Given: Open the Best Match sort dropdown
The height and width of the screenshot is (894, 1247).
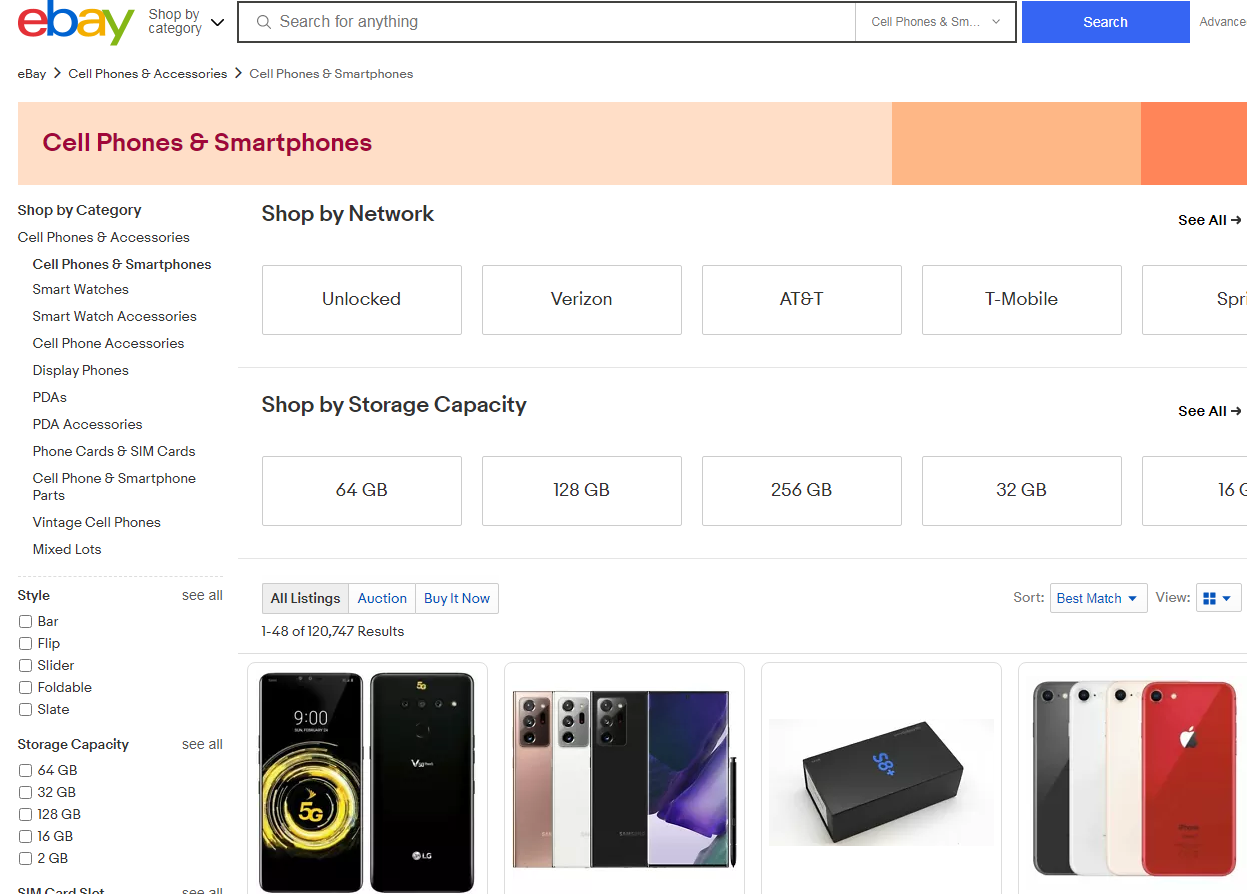Looking at the screenshot, I should coord(1097,598).
